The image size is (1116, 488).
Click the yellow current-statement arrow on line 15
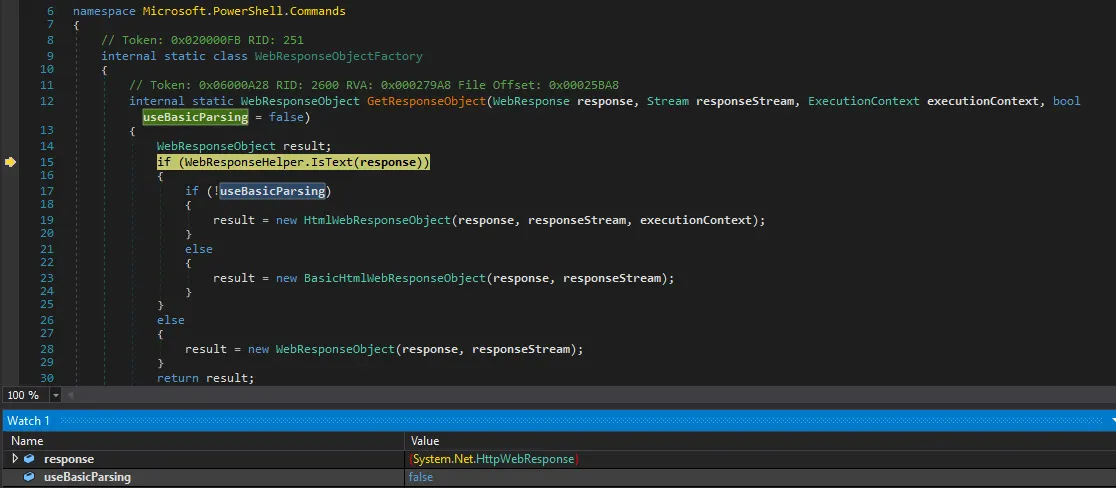10,162
